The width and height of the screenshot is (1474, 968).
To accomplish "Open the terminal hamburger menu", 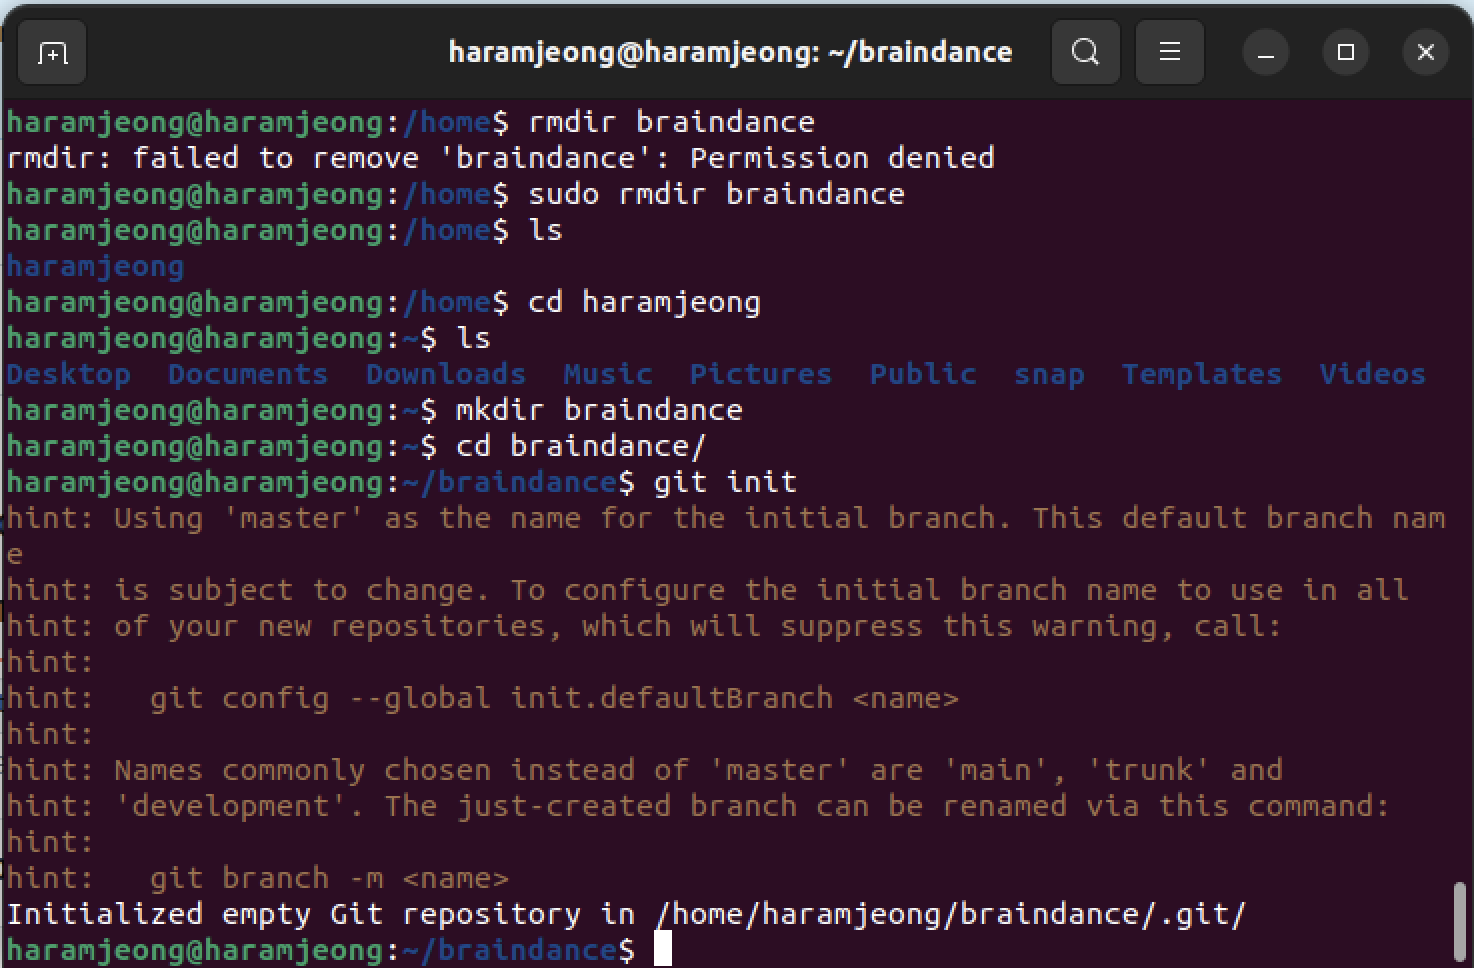I will point(1169,52).
